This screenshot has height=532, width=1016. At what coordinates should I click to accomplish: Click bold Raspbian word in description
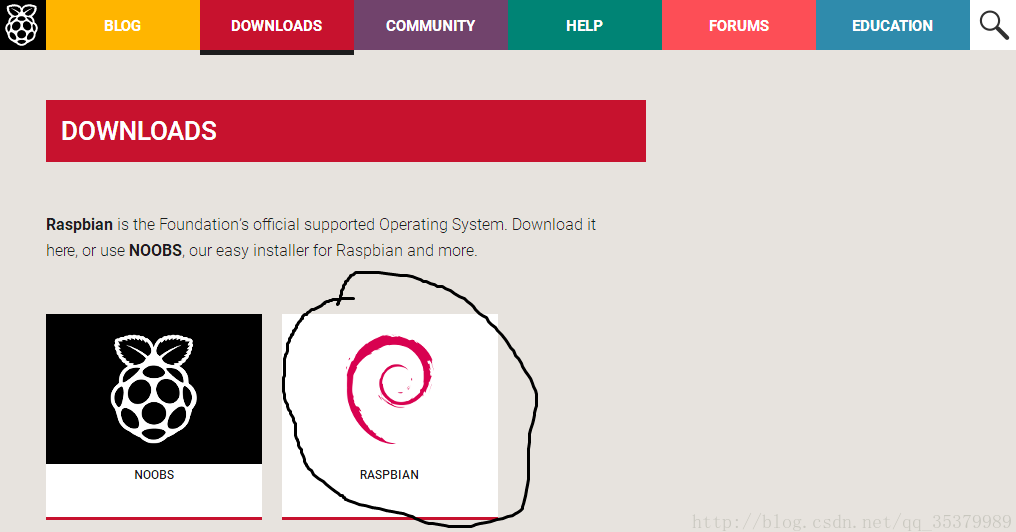(x=79, y=225)
